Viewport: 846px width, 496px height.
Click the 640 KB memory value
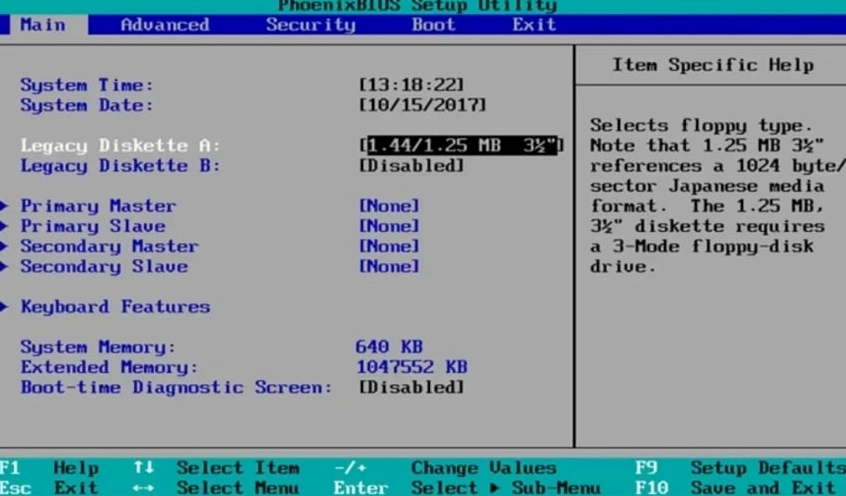(389, 346)
